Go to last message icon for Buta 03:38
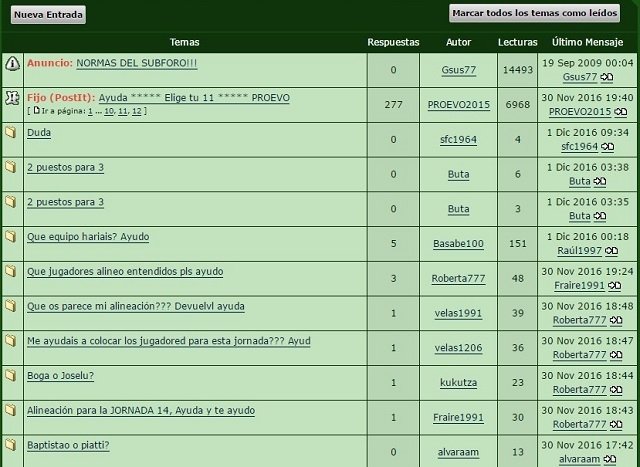This screenshot has width=640, height=467. (600, 181)
